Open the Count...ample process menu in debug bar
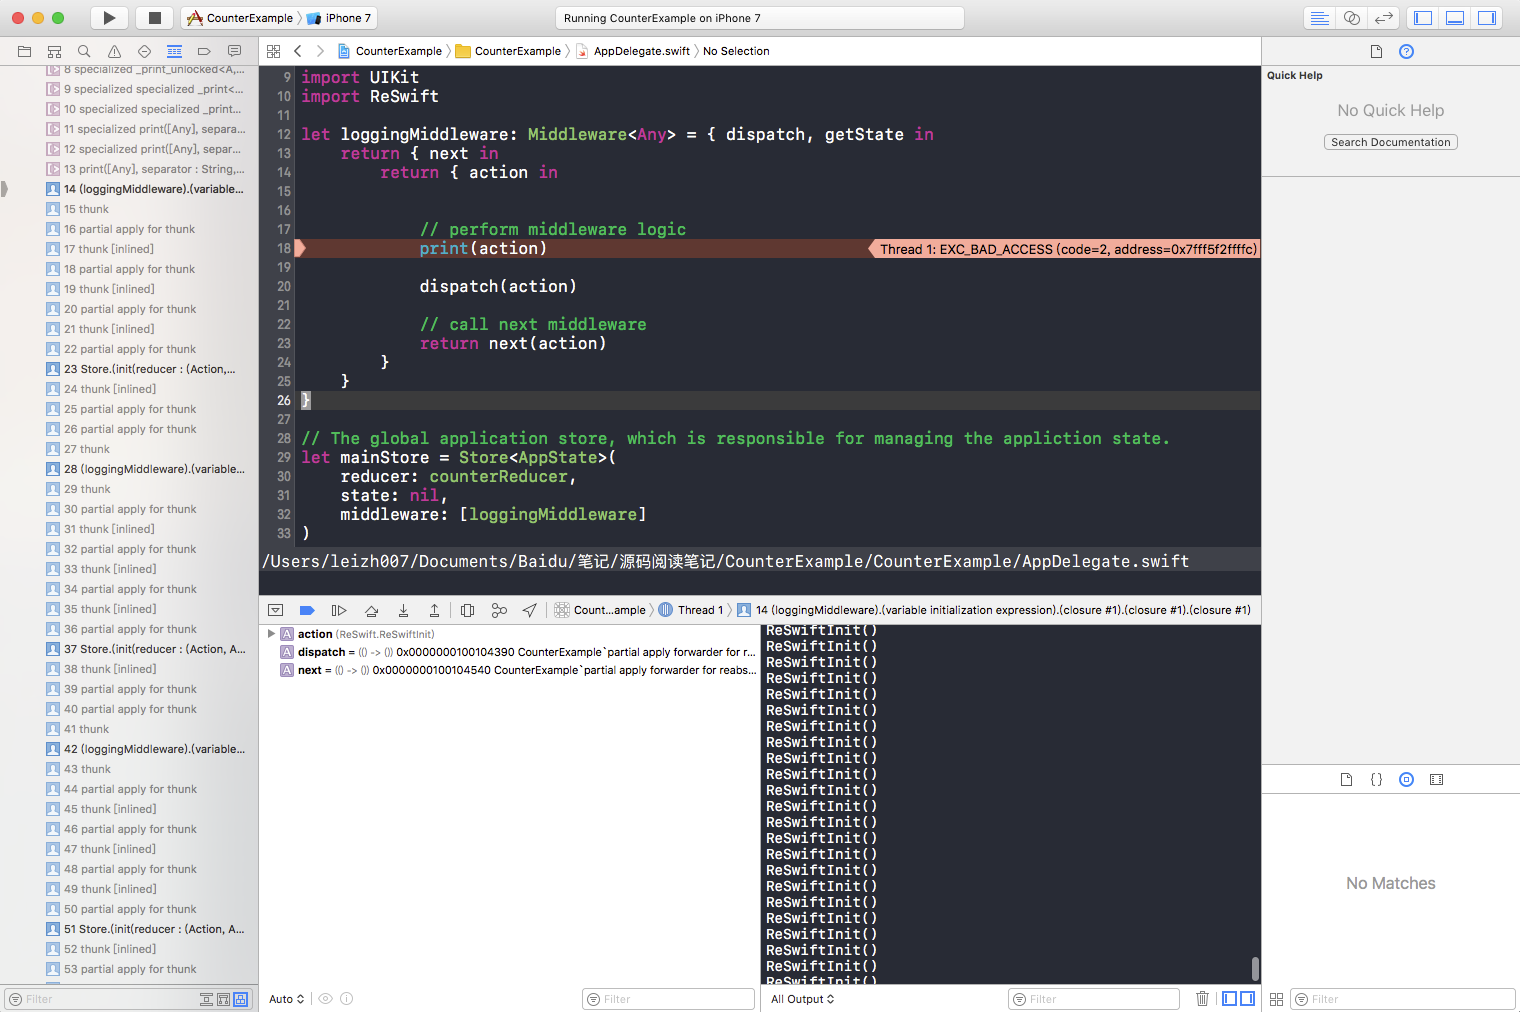This screenshot has height=1012, width=1520. 600,610
